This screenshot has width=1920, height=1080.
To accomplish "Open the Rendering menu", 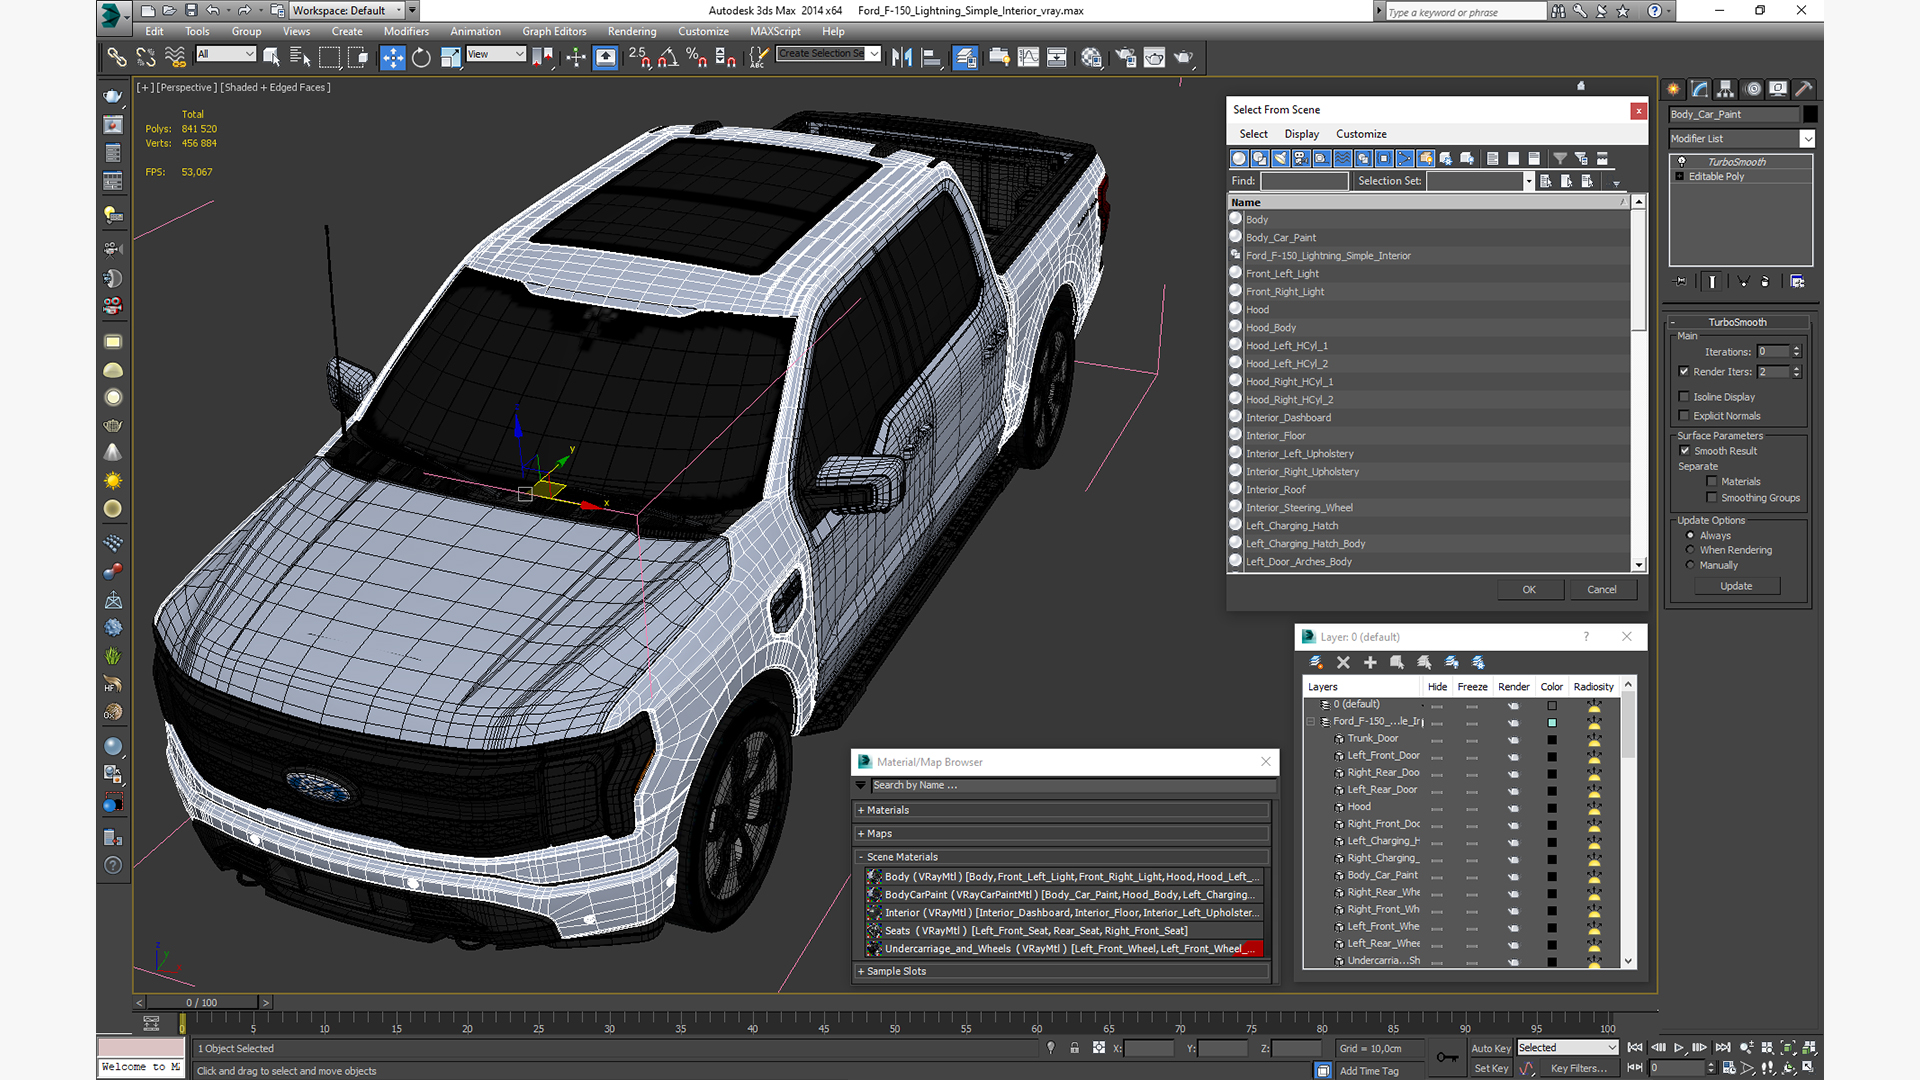I will (x=632, y=31).
